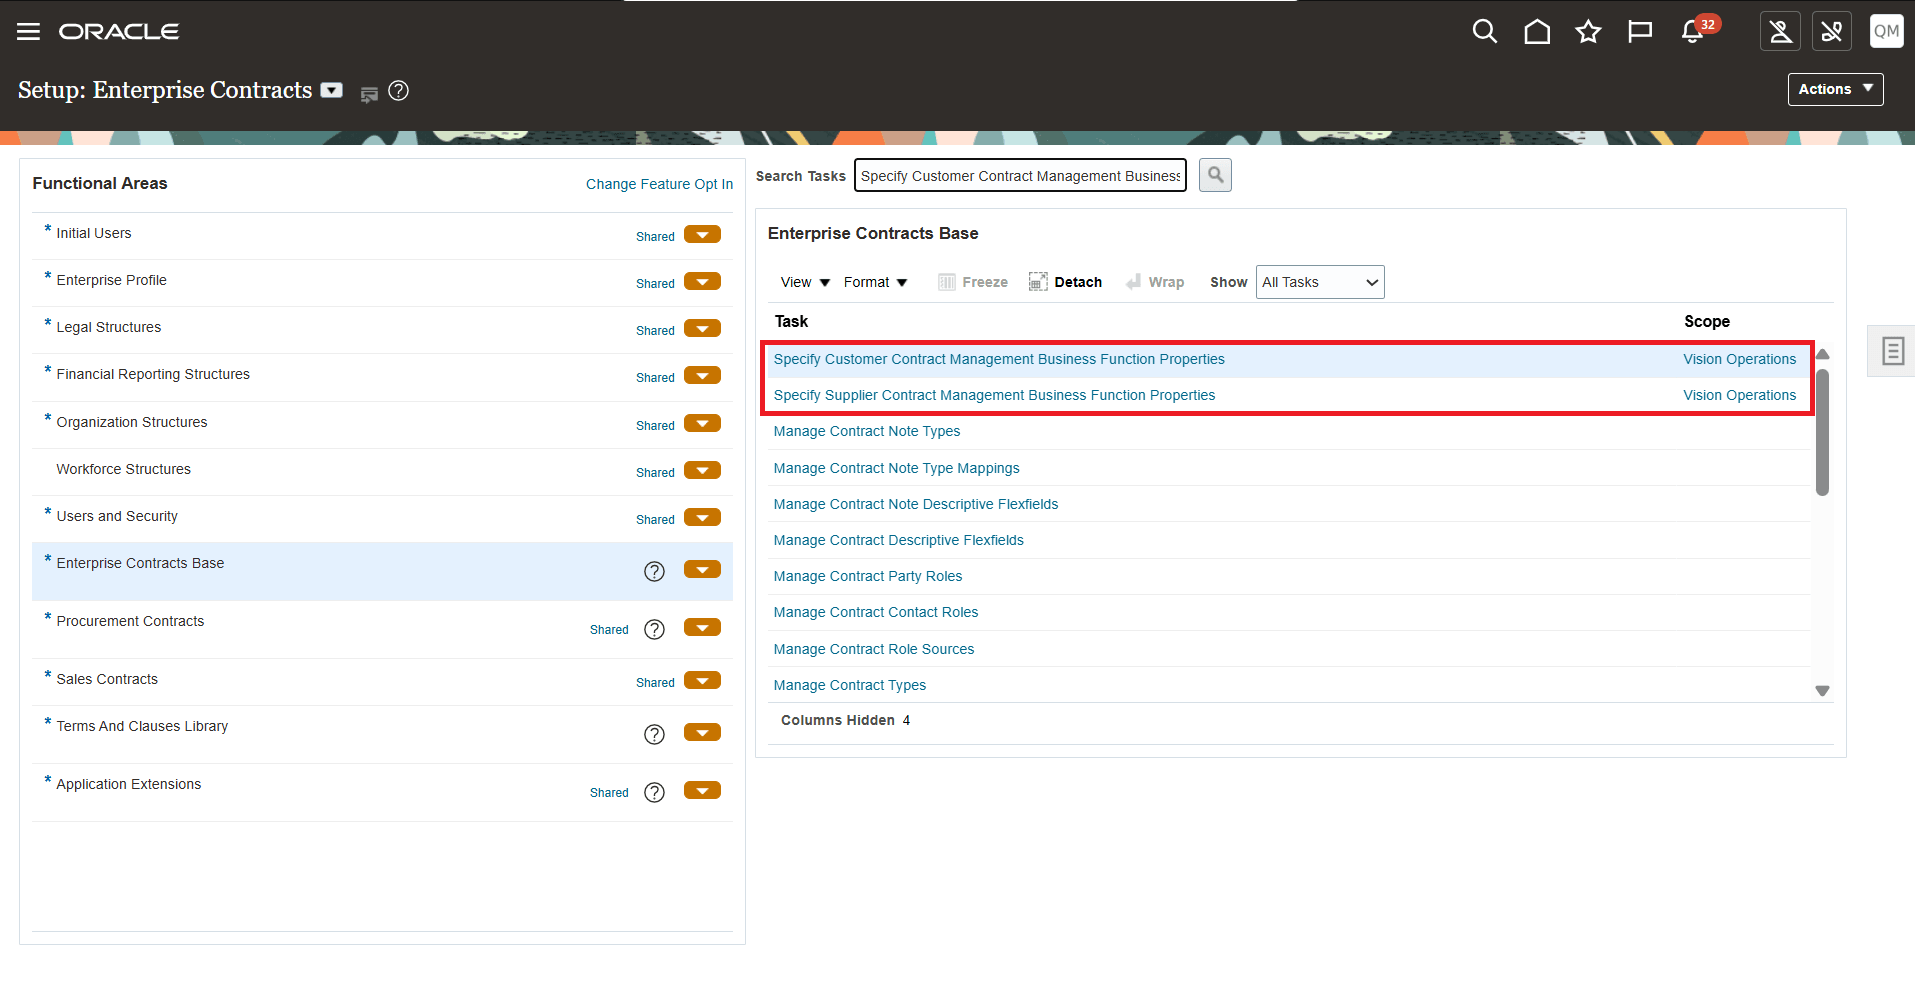This screenshot has height=985, width=1915.
Task: Click the task list scroll down arrow
Action: (x=1822, y=691)
